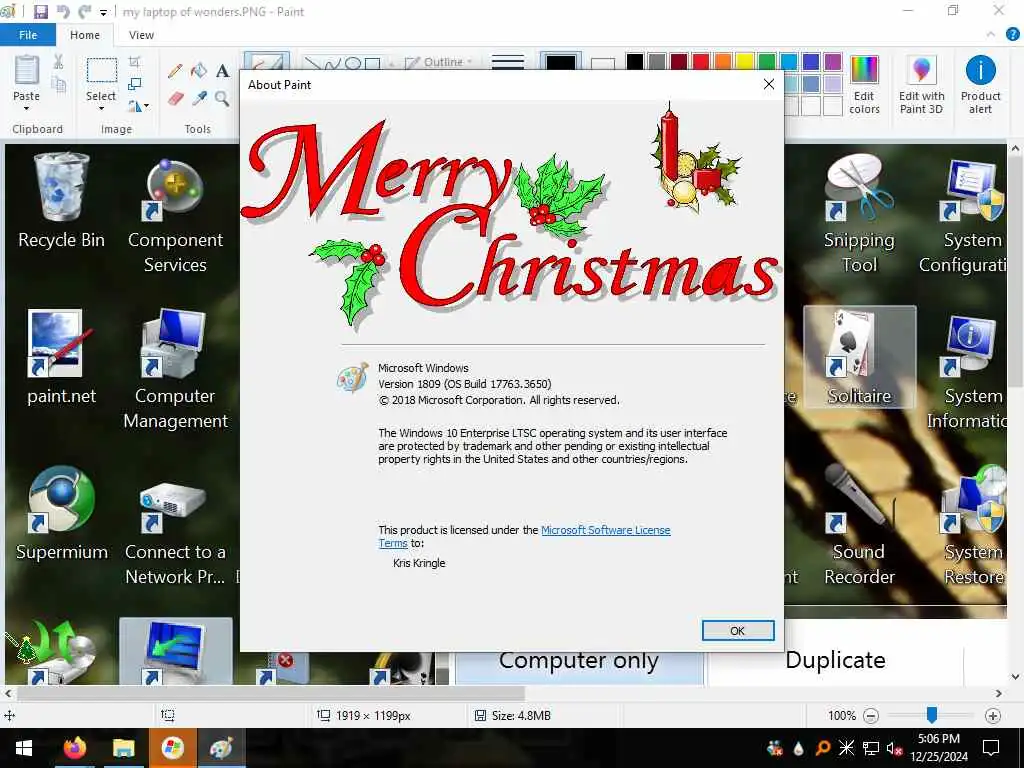Click the Redo arrow in title bar

(x=84, y=12)
